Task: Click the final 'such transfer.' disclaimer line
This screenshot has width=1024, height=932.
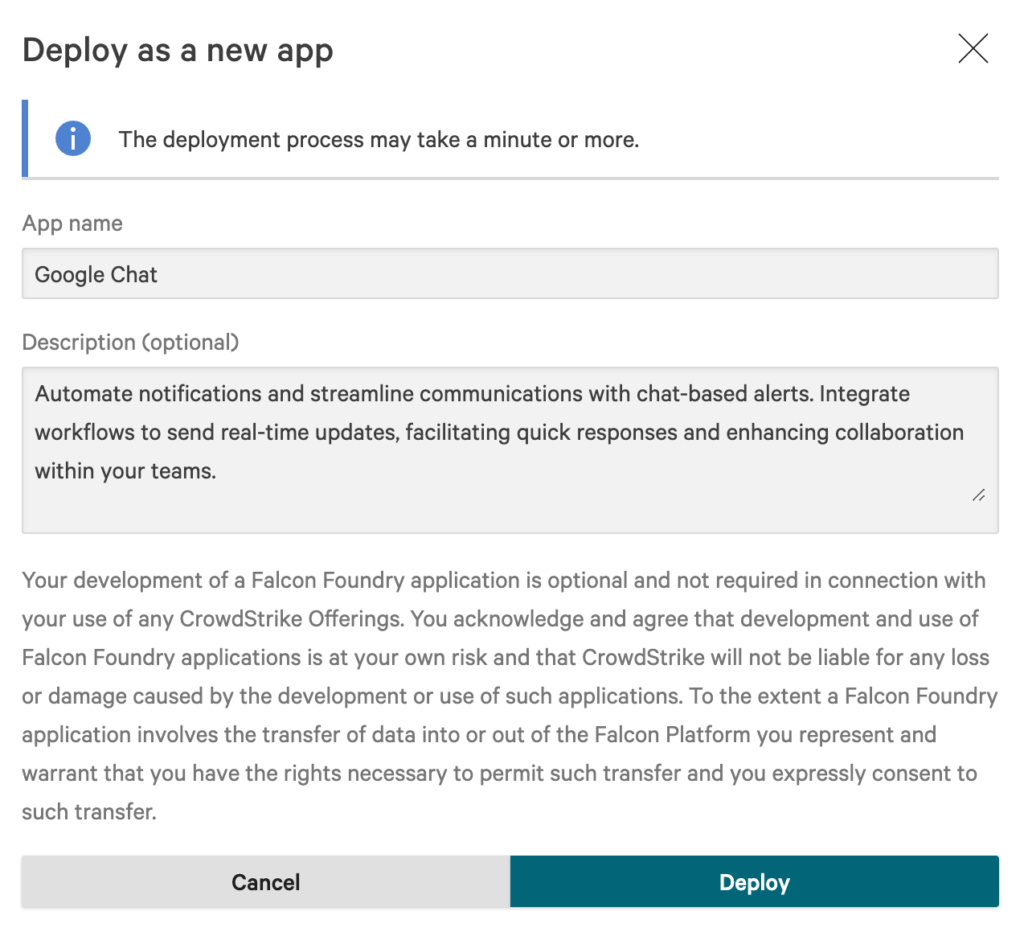Action: click(89, 812)
